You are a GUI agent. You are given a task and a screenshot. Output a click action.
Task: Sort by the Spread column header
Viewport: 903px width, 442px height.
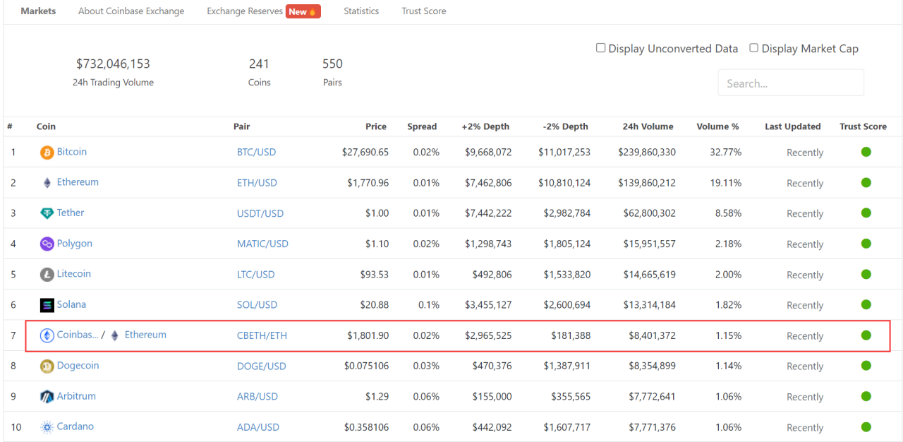[422, 127]
